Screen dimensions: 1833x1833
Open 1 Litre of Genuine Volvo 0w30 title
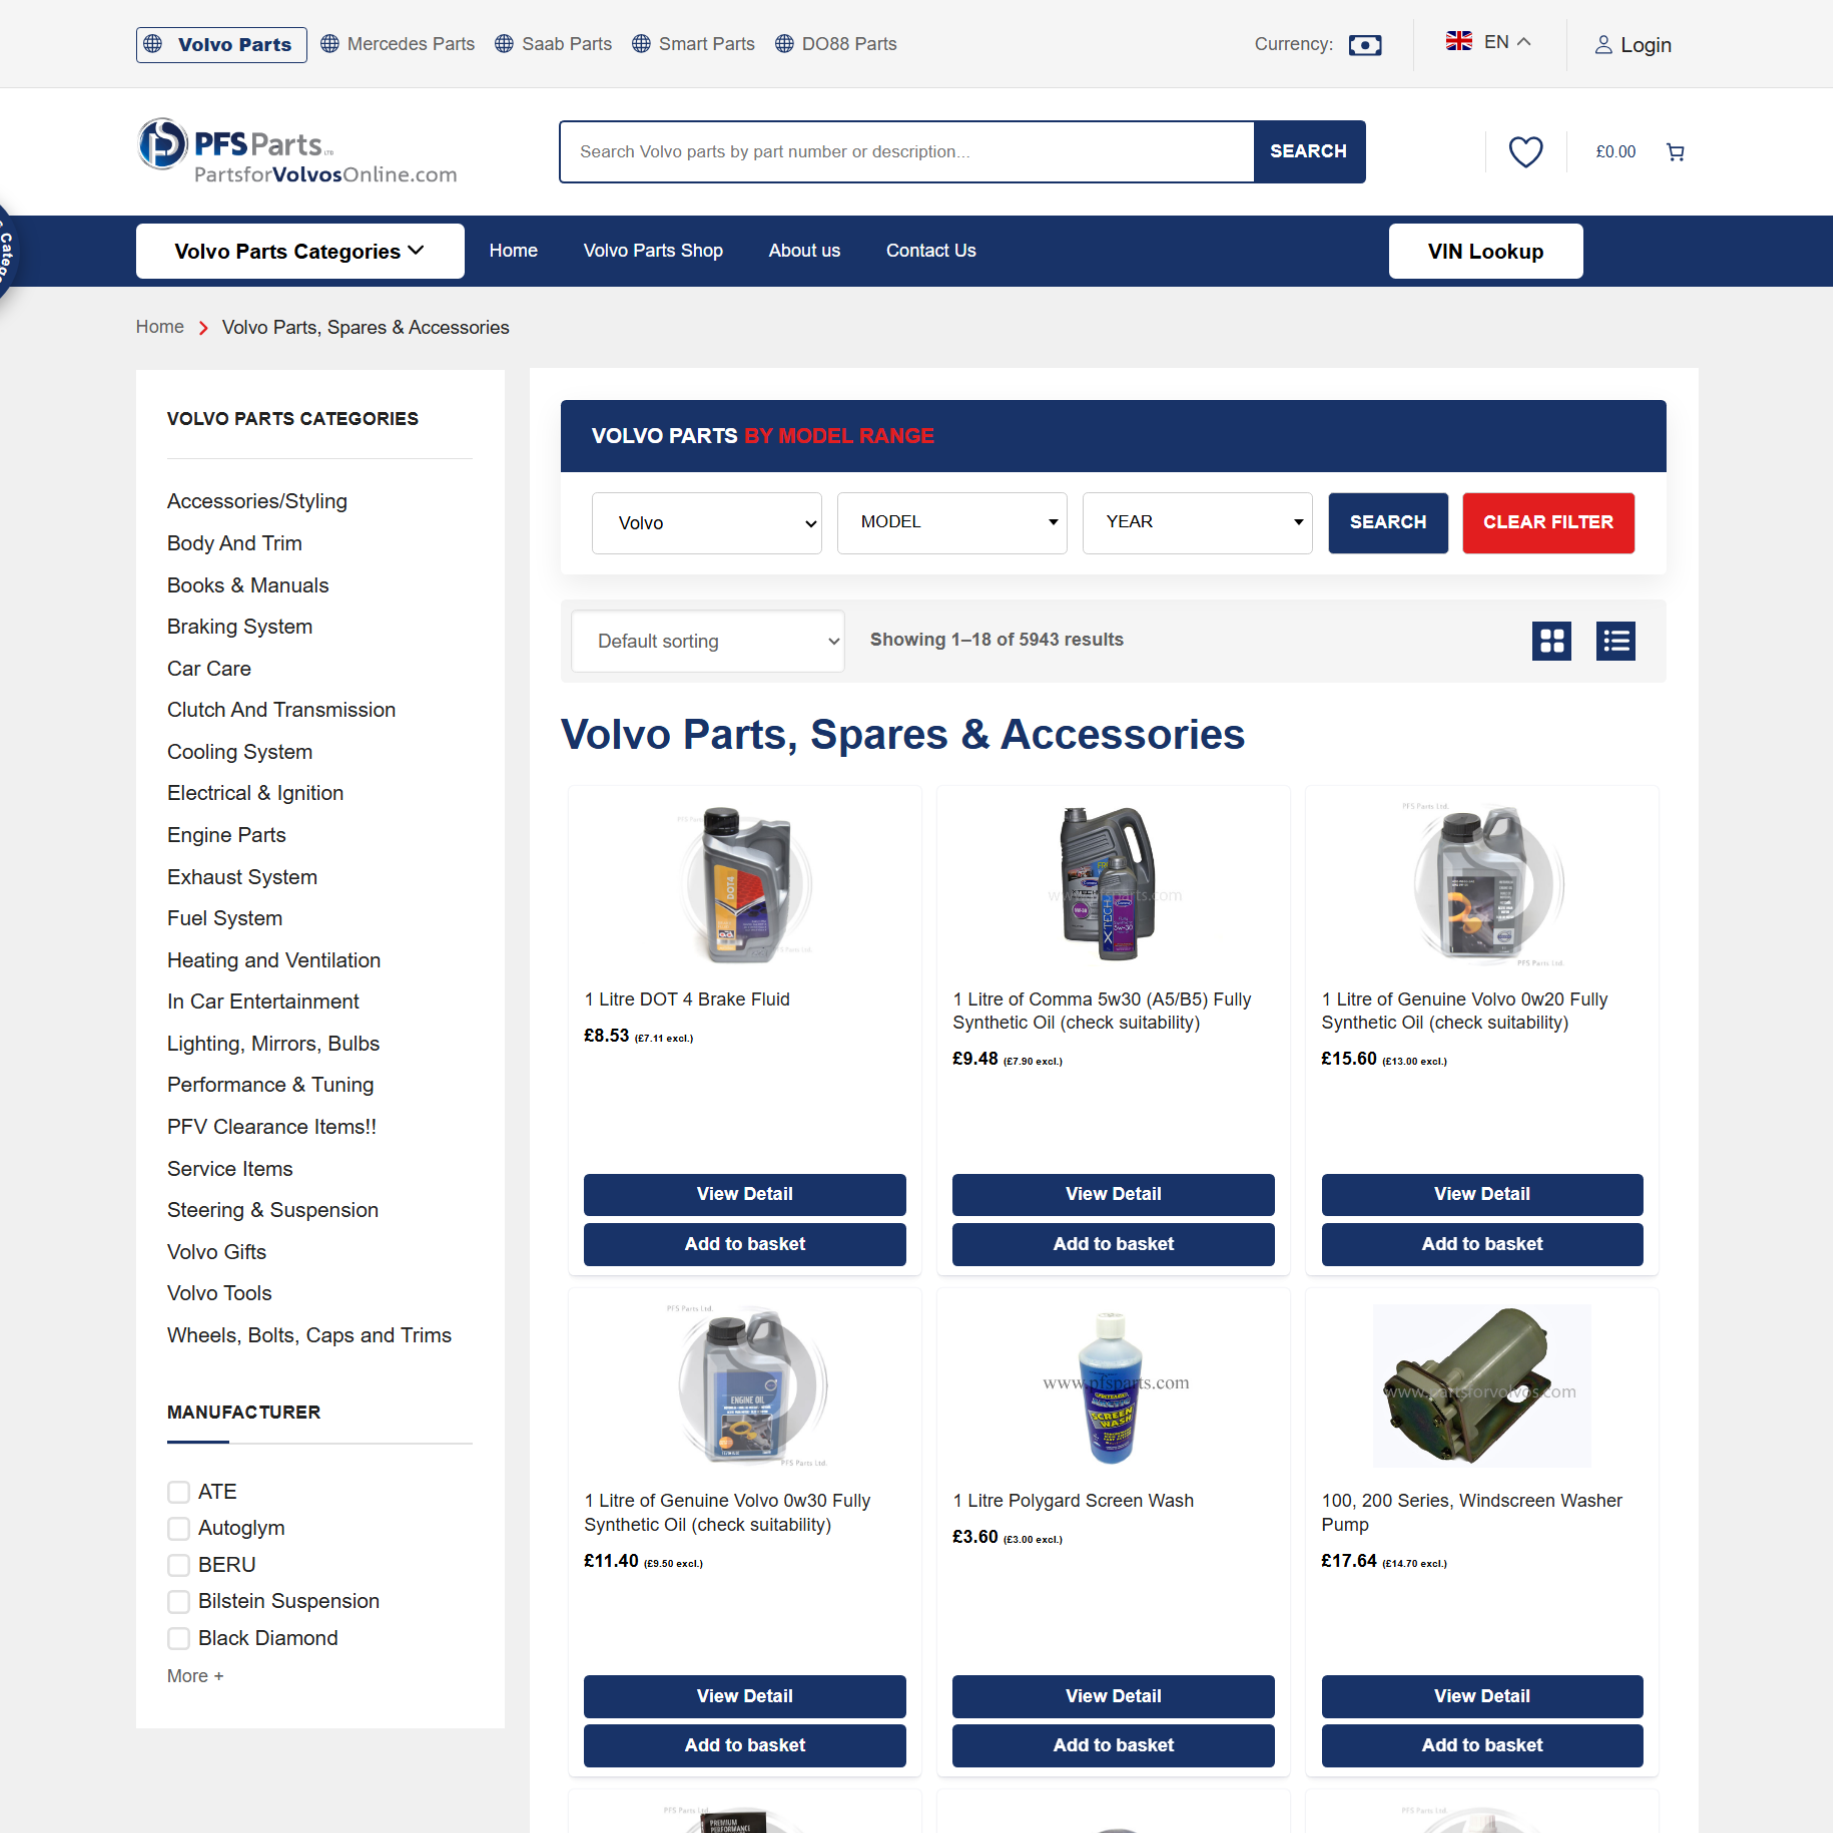click(727, 1513)
